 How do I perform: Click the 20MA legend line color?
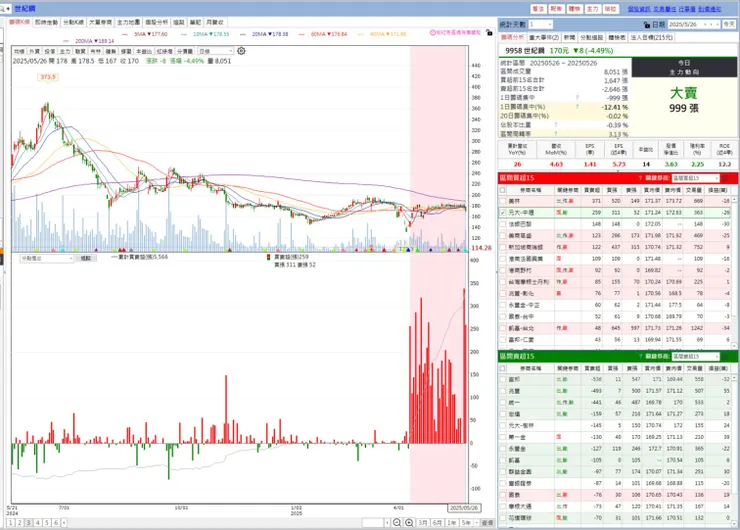[243, 34]
